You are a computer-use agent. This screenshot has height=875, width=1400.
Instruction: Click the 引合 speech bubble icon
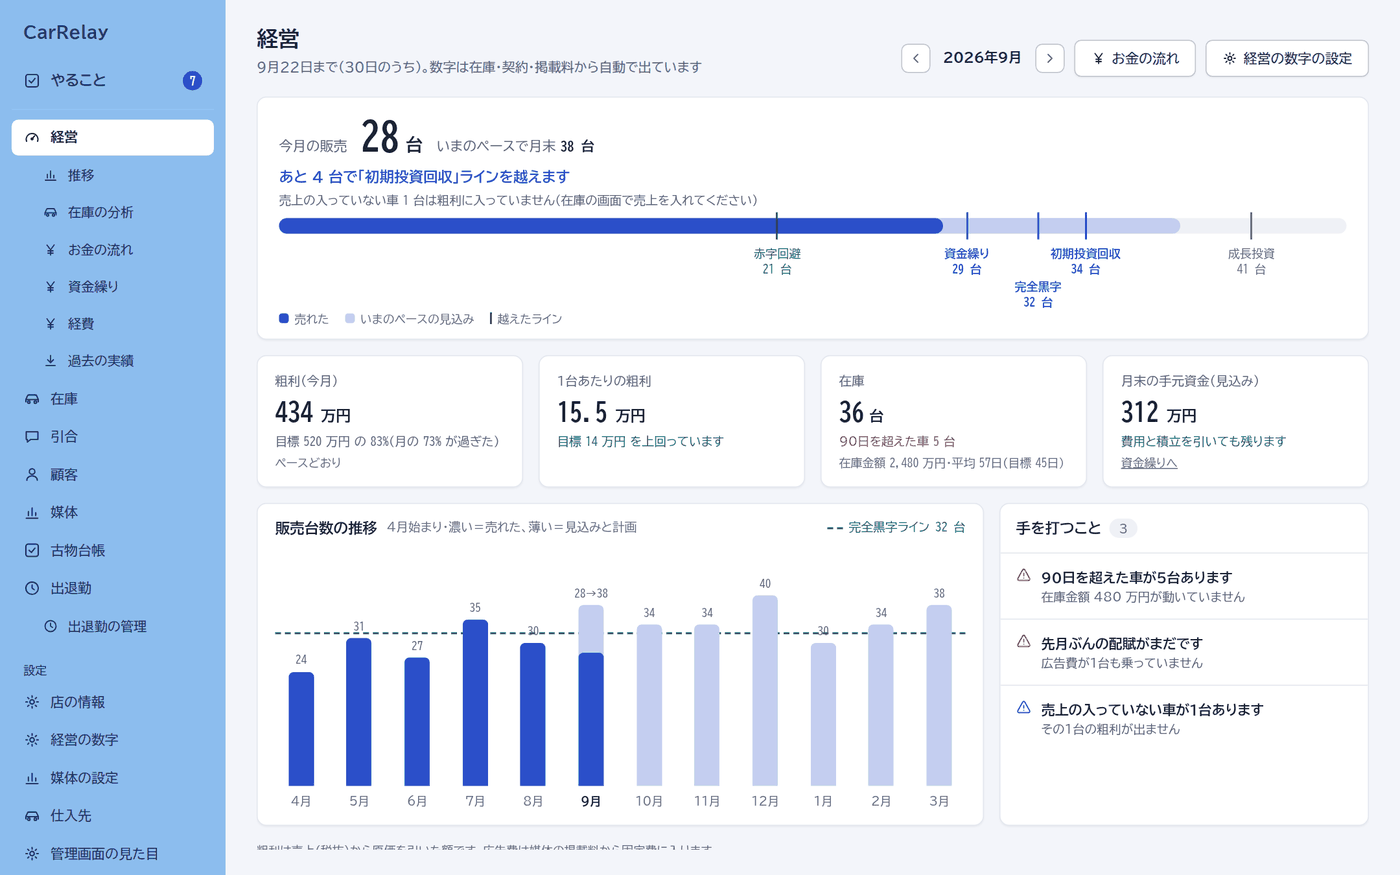[x=32, y=437]
